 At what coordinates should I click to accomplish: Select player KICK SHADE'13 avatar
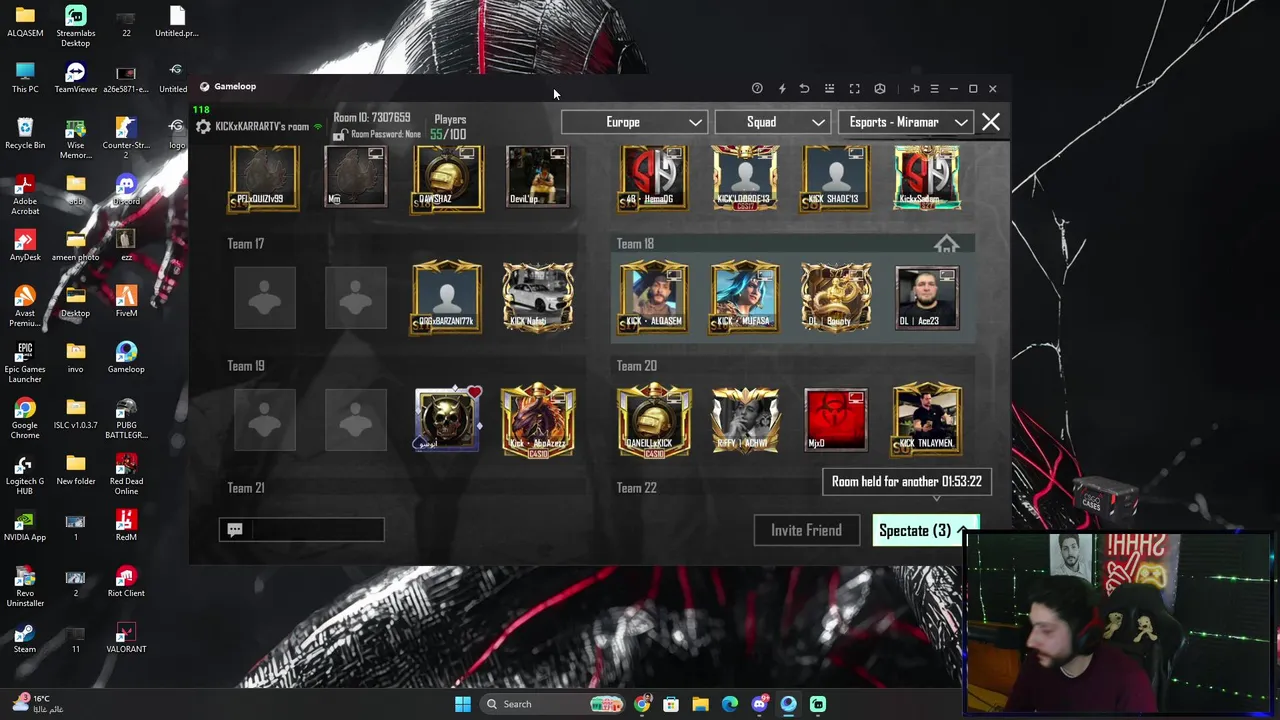click(836, 177)
